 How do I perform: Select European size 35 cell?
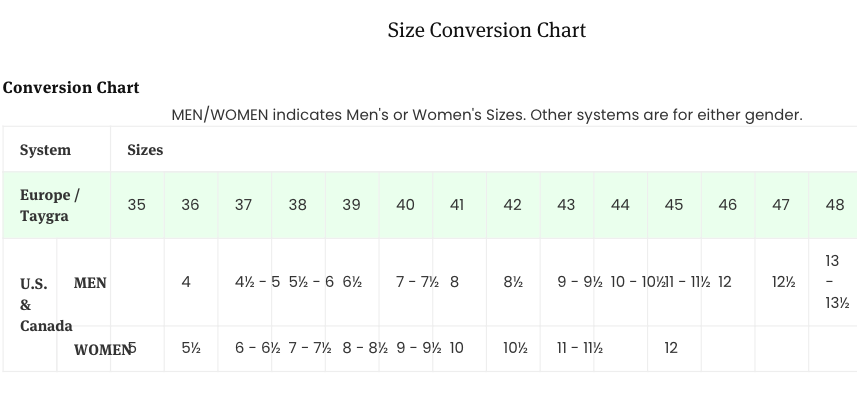pos(137,204)
